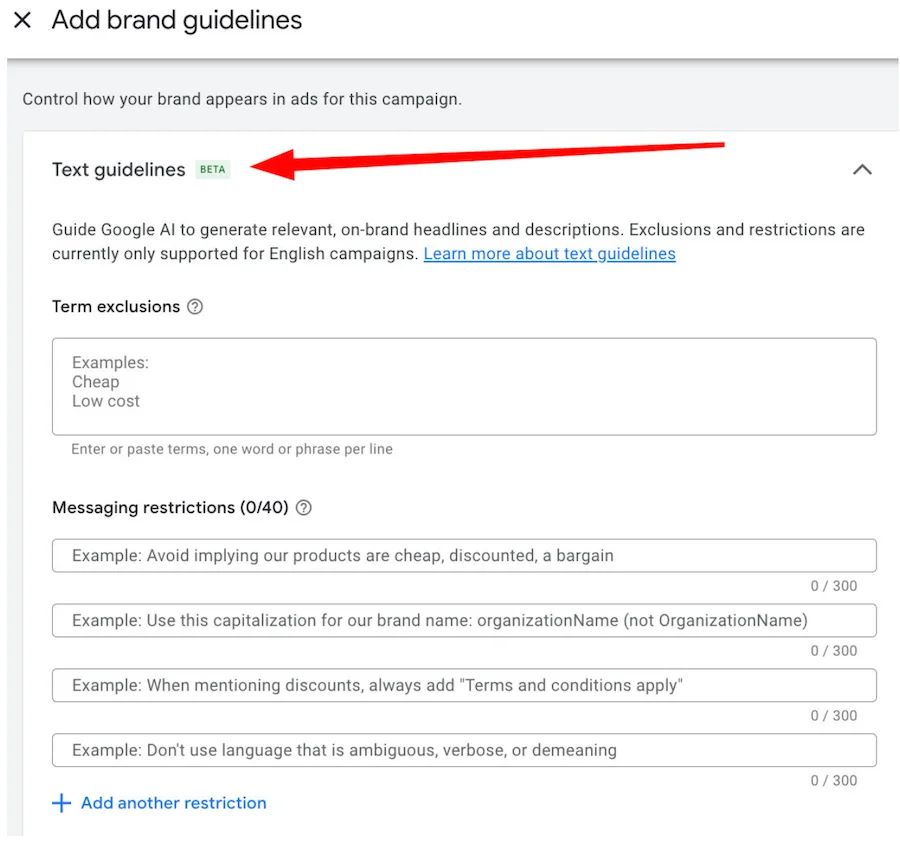Close the Add brand guidelines panel
900x843 pixels.
22,20
